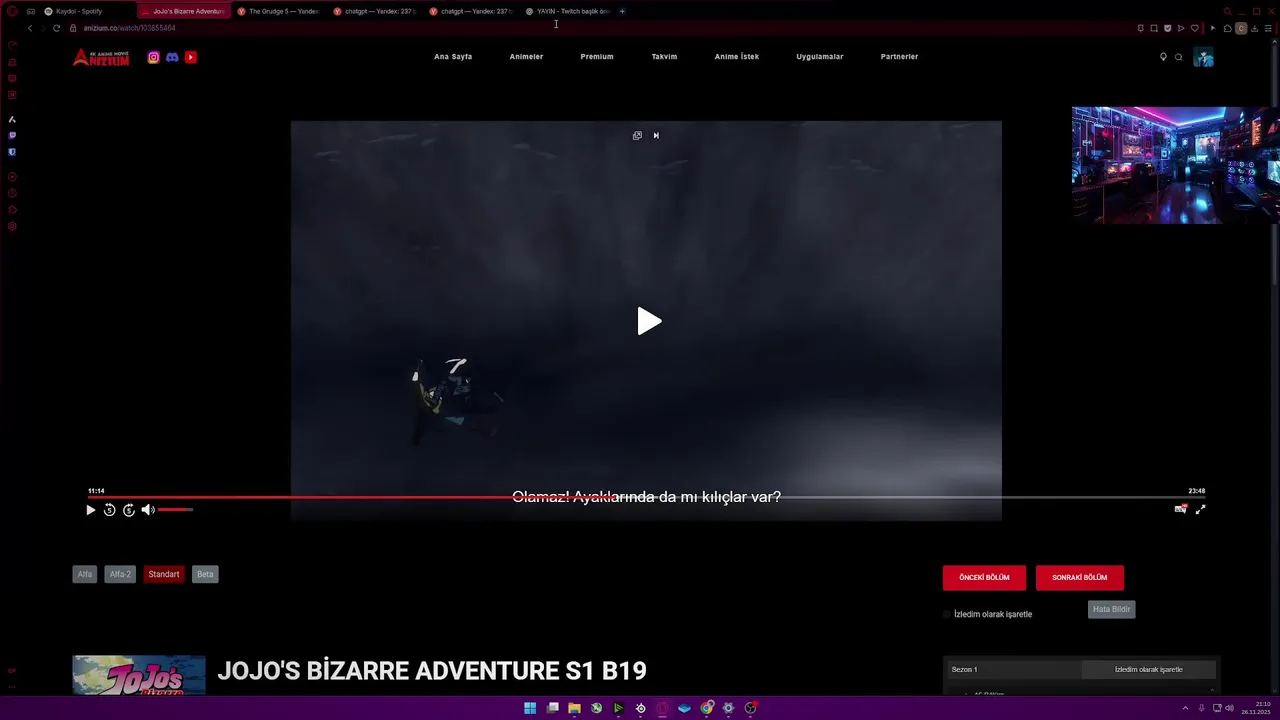Open the Opera GX taskbar icon
1280x720 pixels.
(x=662, y=708)
